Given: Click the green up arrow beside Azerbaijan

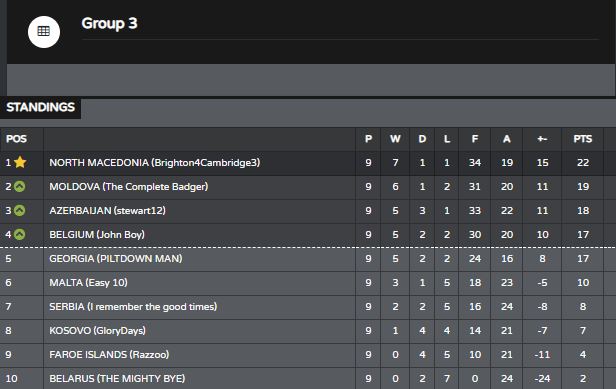Looking at the screenshot, I should pyautogui.click(x=20, y=210).
